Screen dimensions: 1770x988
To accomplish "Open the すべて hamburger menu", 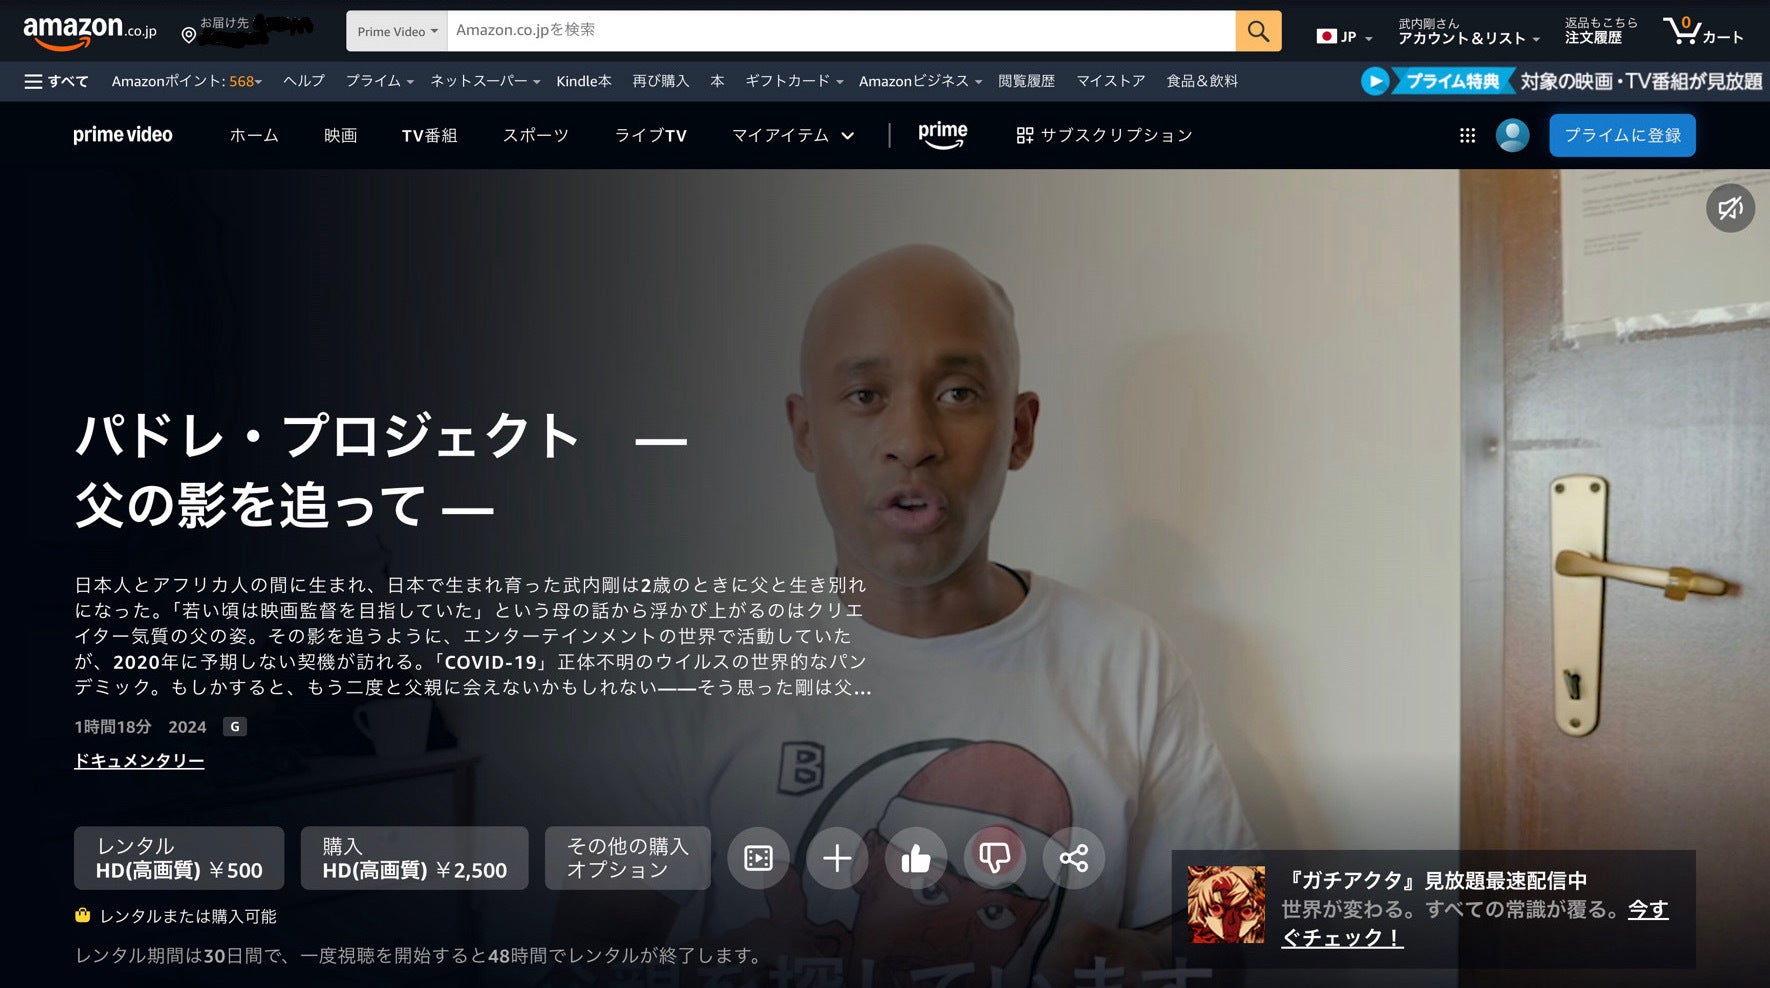I will coord(56,81).
